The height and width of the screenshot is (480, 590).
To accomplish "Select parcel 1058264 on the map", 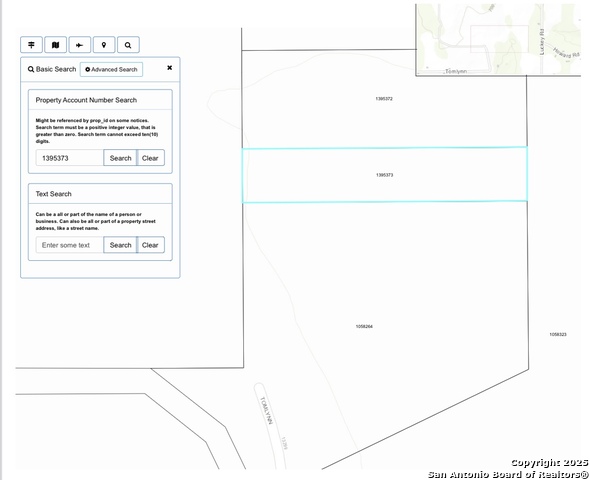I will point(364,327).
